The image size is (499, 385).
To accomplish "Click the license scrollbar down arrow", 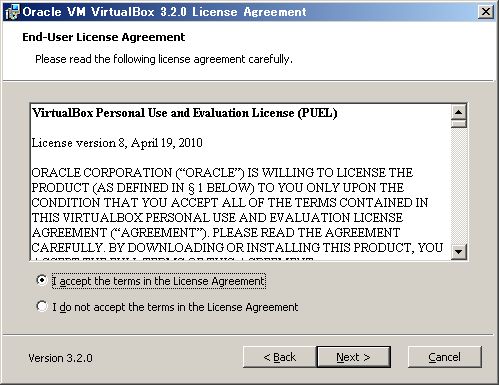I will pyautogui.click(x=459, y=252).
